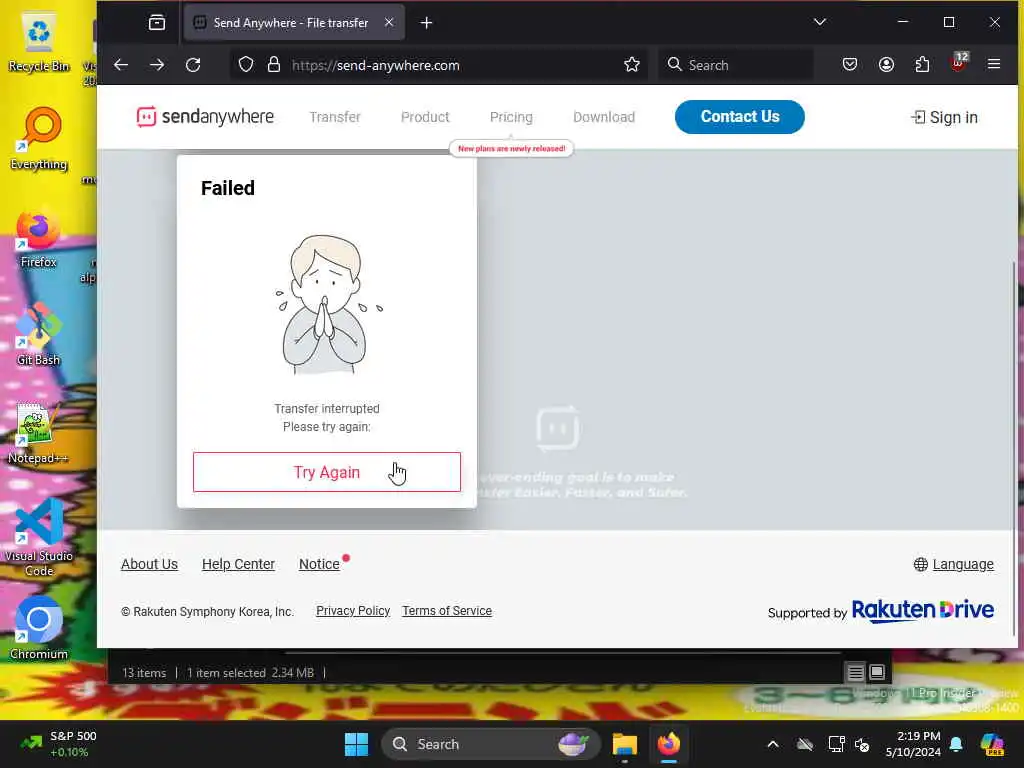The width and height of the screenshot is (1024, 768).
Task: Open Firefox View icon in tab bar
Action: pos(157,23)
